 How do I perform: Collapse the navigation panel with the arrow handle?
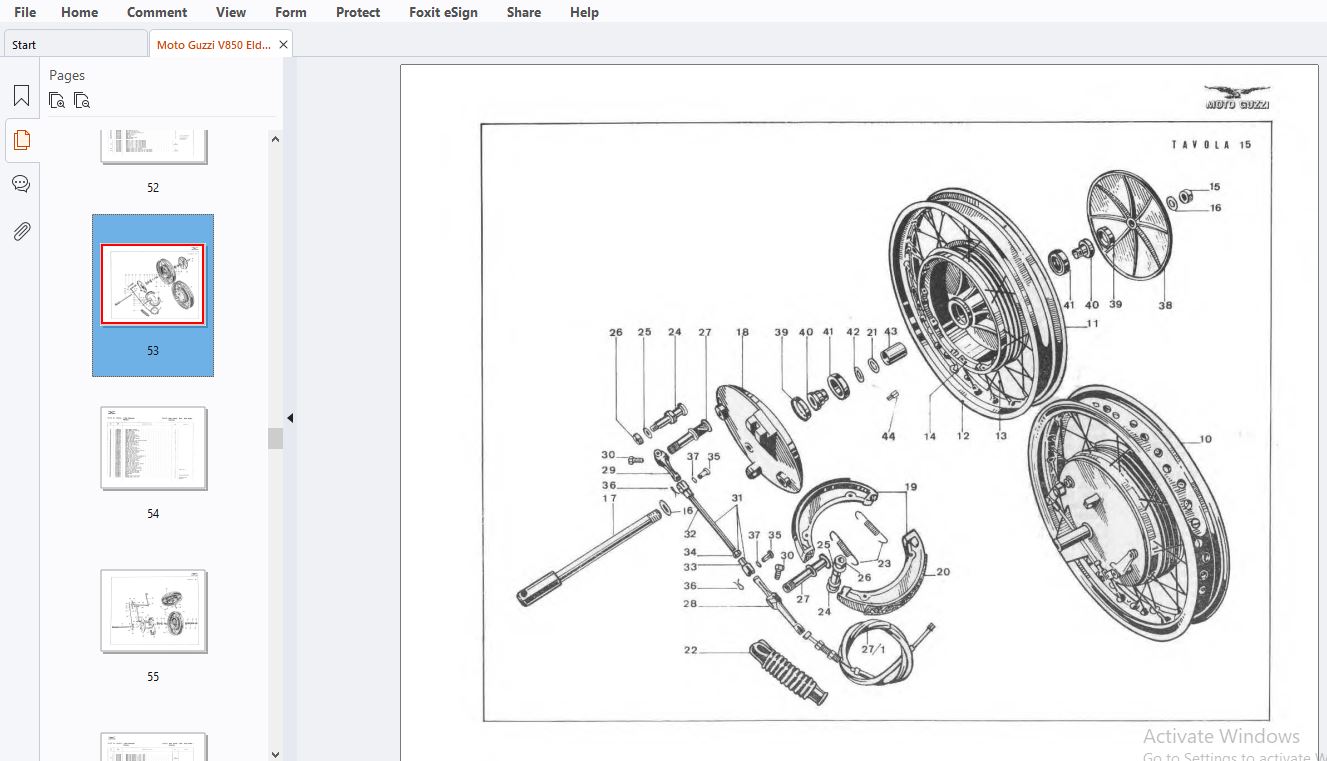click(290, 418)
